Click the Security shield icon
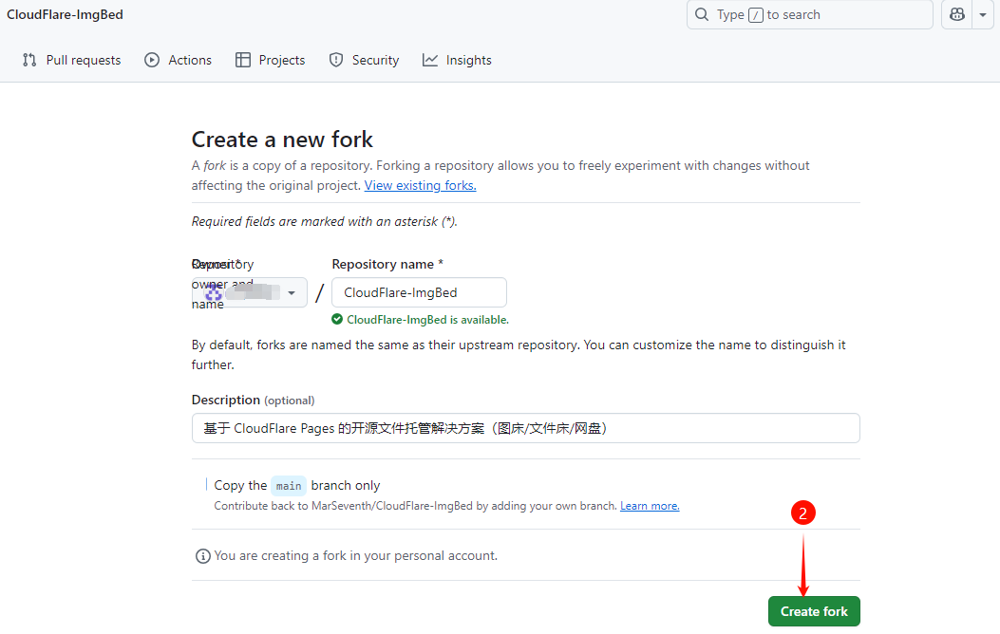 pos(336,60)
